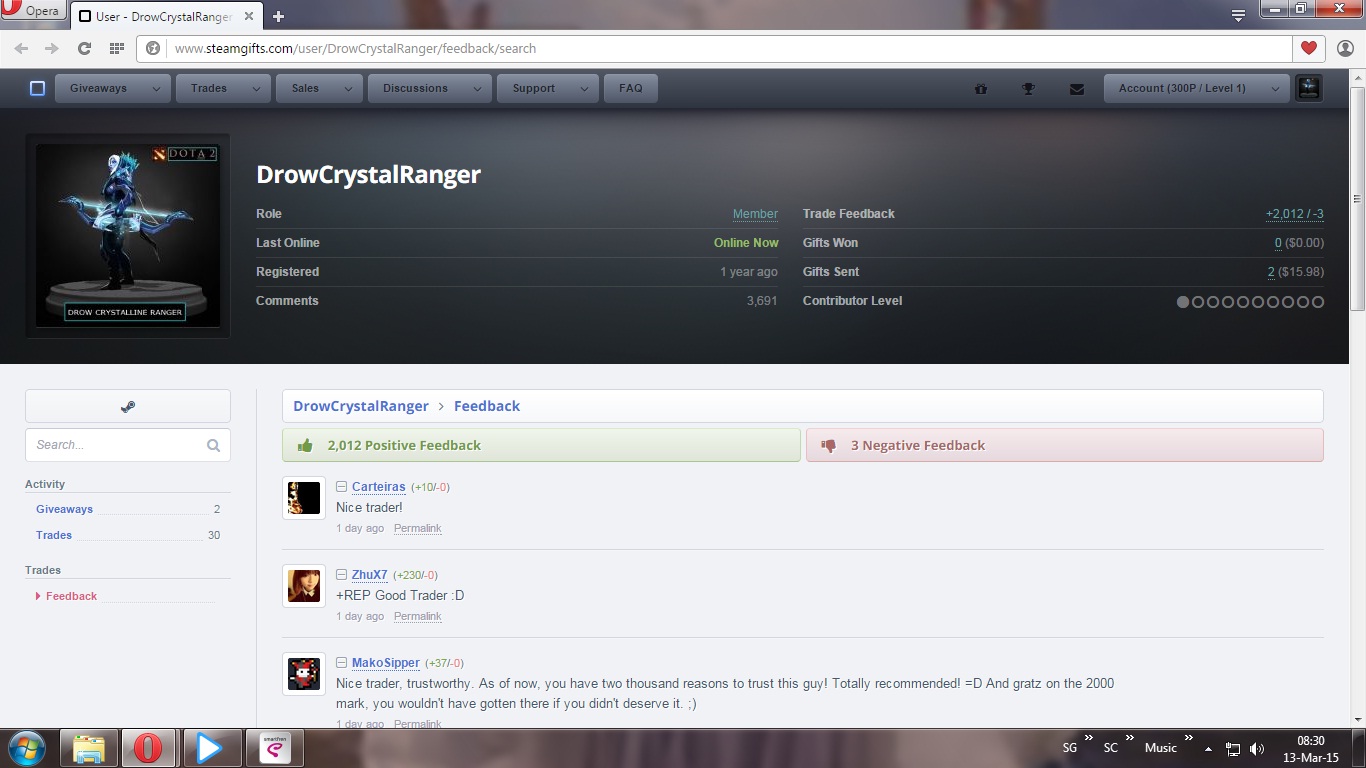Show hidden system tray icons
1366x768 pixels.
point(1208,748)
